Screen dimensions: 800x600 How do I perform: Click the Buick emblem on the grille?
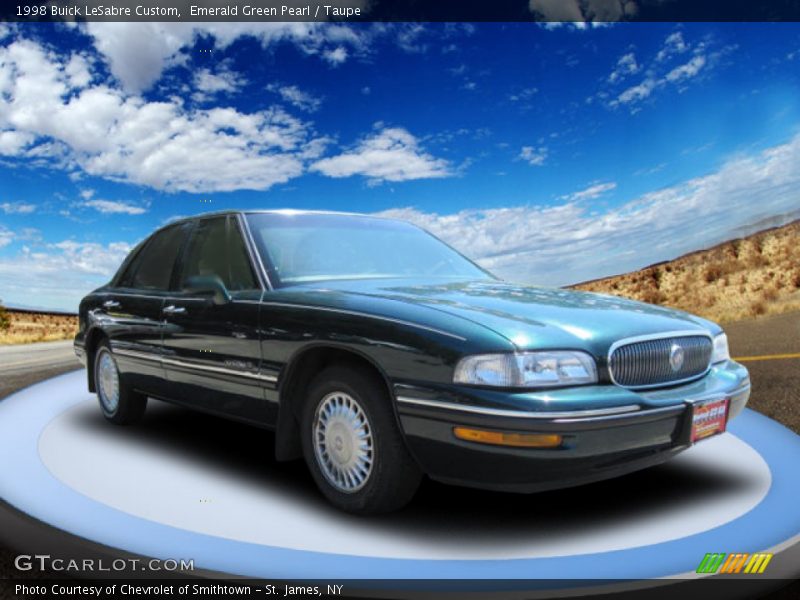(x=677, y=357)
